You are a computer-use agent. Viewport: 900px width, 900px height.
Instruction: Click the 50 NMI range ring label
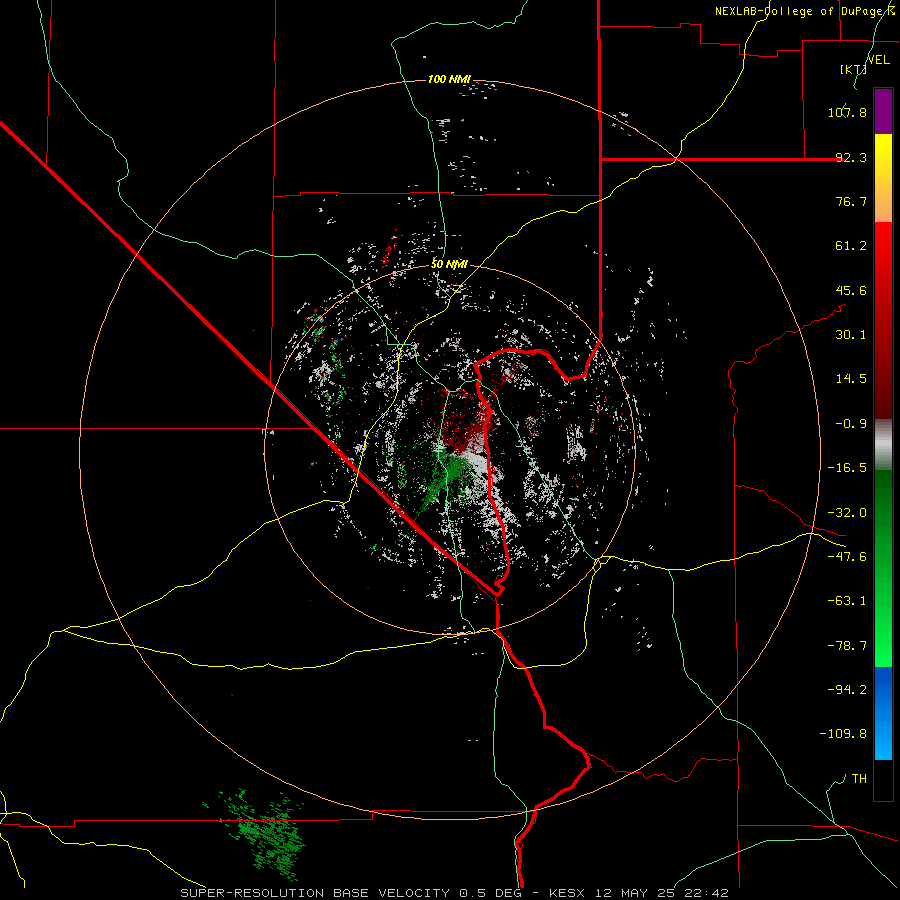coord(449,264)
